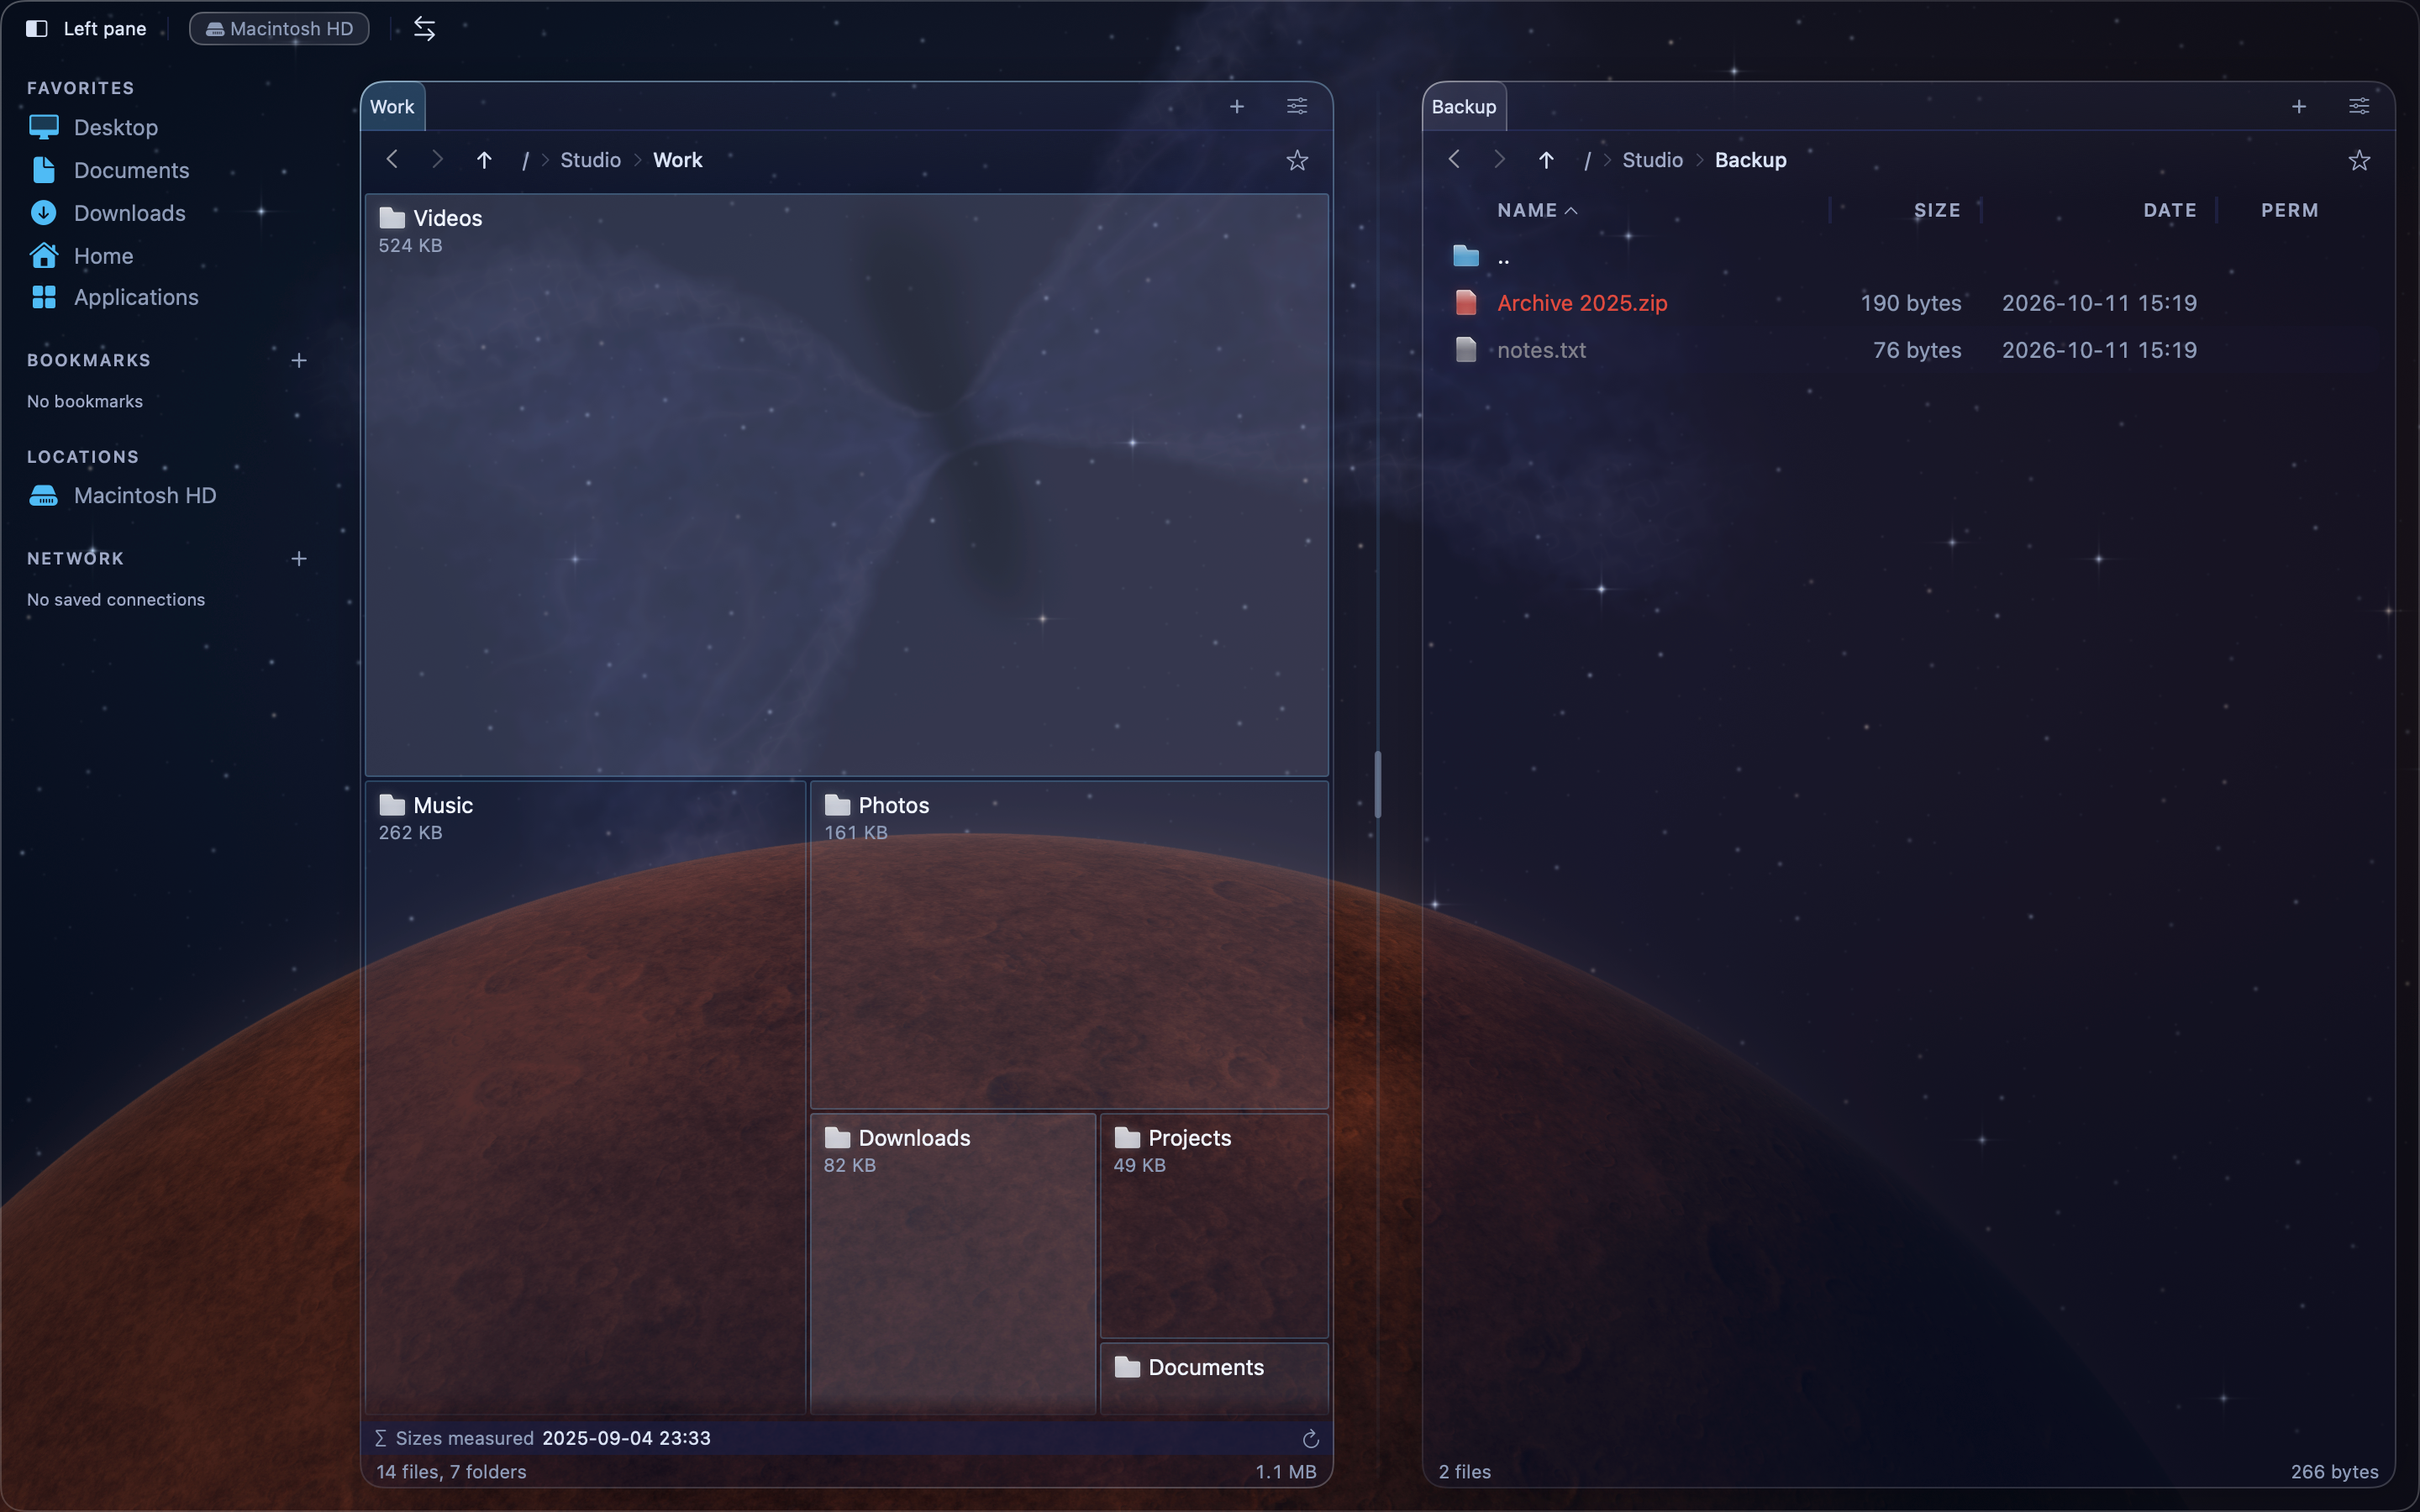
Task: Refresh measured sizes
Action: (x=1310, y=1439)
